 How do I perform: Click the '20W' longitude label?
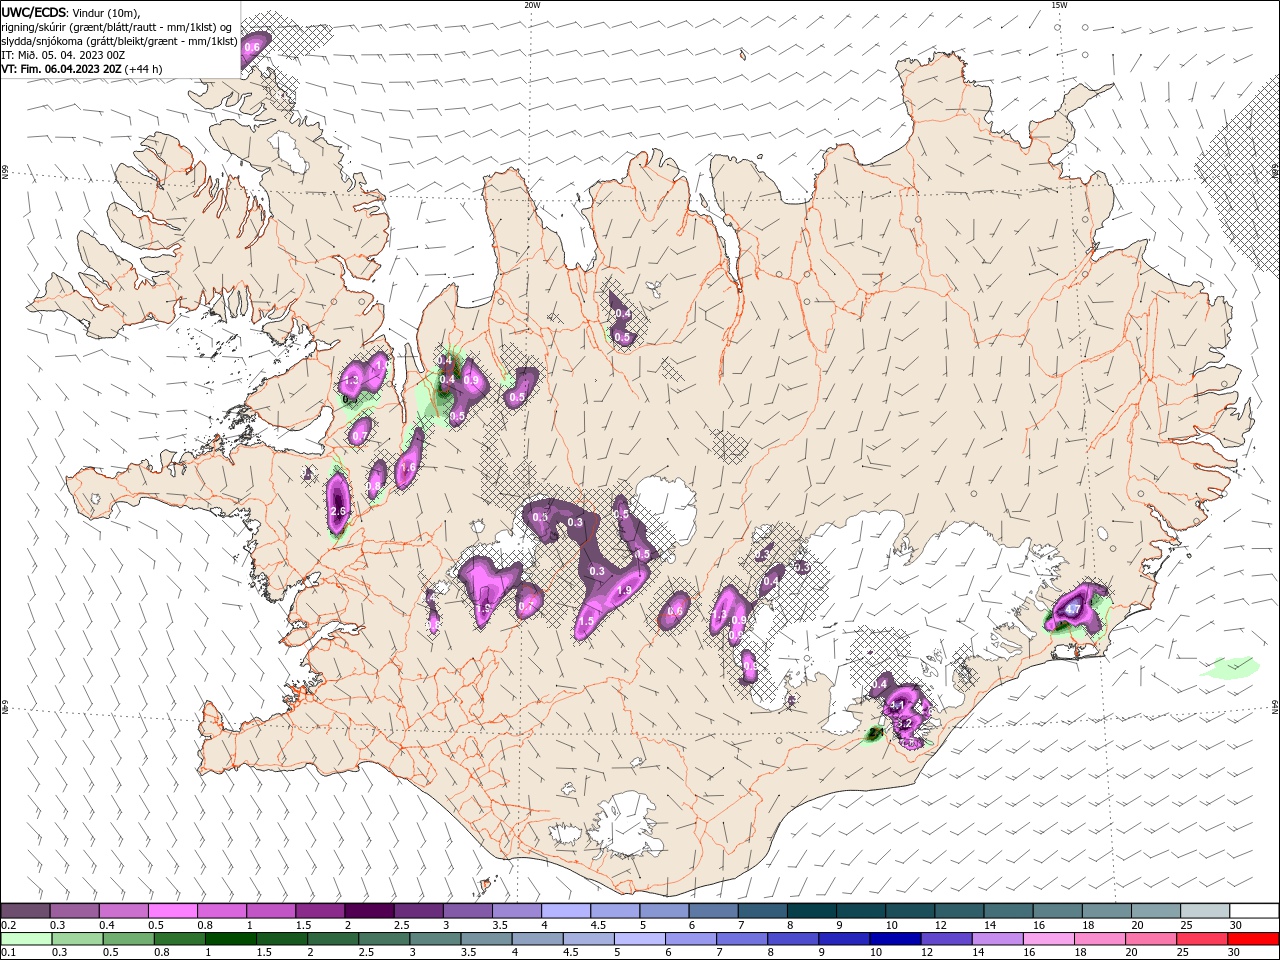(532, 5)
